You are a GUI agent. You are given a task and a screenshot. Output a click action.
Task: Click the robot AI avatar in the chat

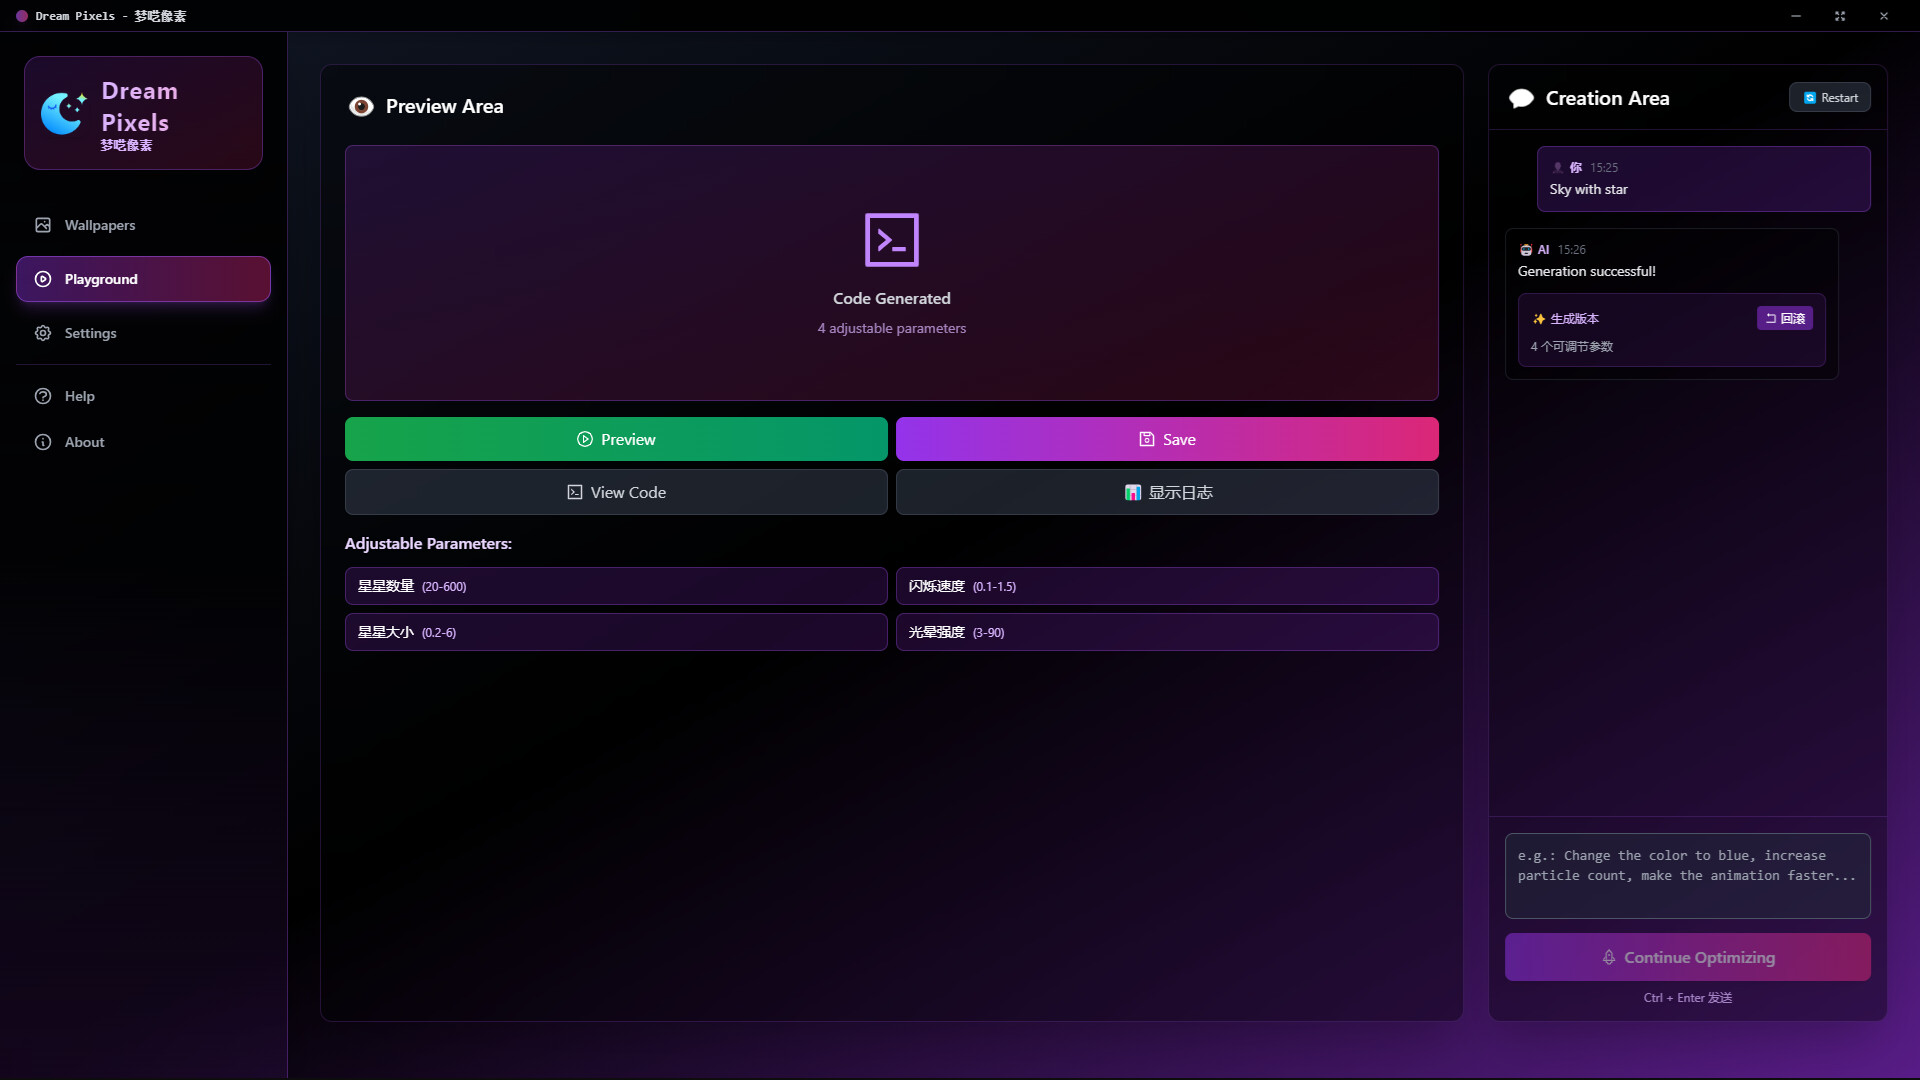click(x=1526, y=249)
